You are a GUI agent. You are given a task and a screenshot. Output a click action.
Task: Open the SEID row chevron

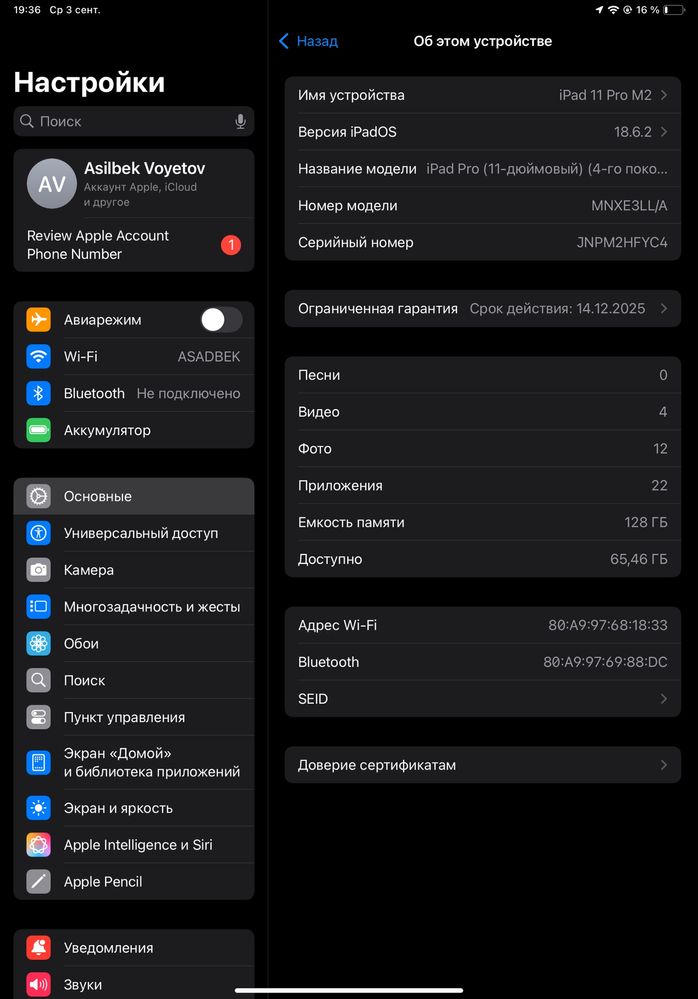pyautogui.click(x=664, y=699)
